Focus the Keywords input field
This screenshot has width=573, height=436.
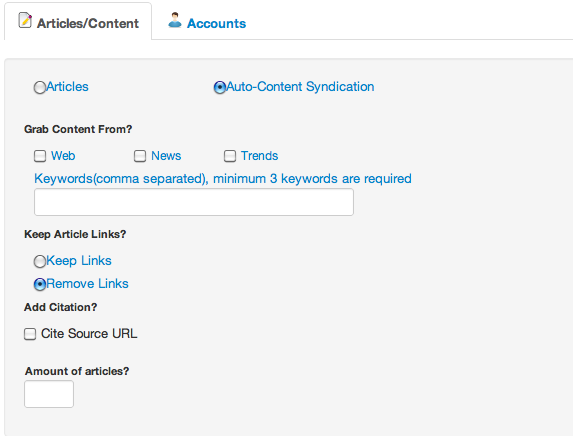click(x=194, y=202)
